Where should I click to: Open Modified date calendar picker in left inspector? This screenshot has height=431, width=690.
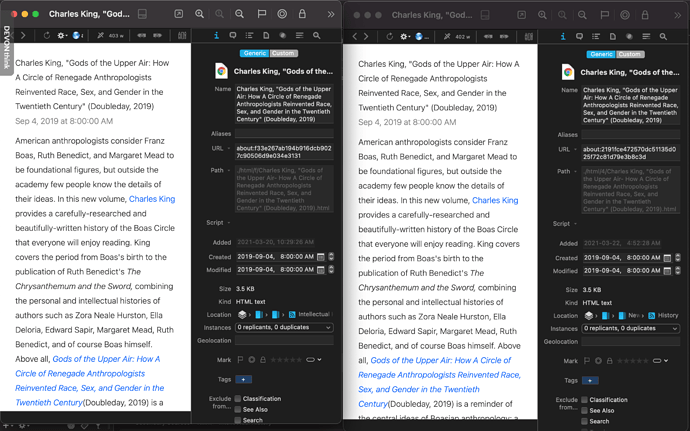(x=321, y=269)
